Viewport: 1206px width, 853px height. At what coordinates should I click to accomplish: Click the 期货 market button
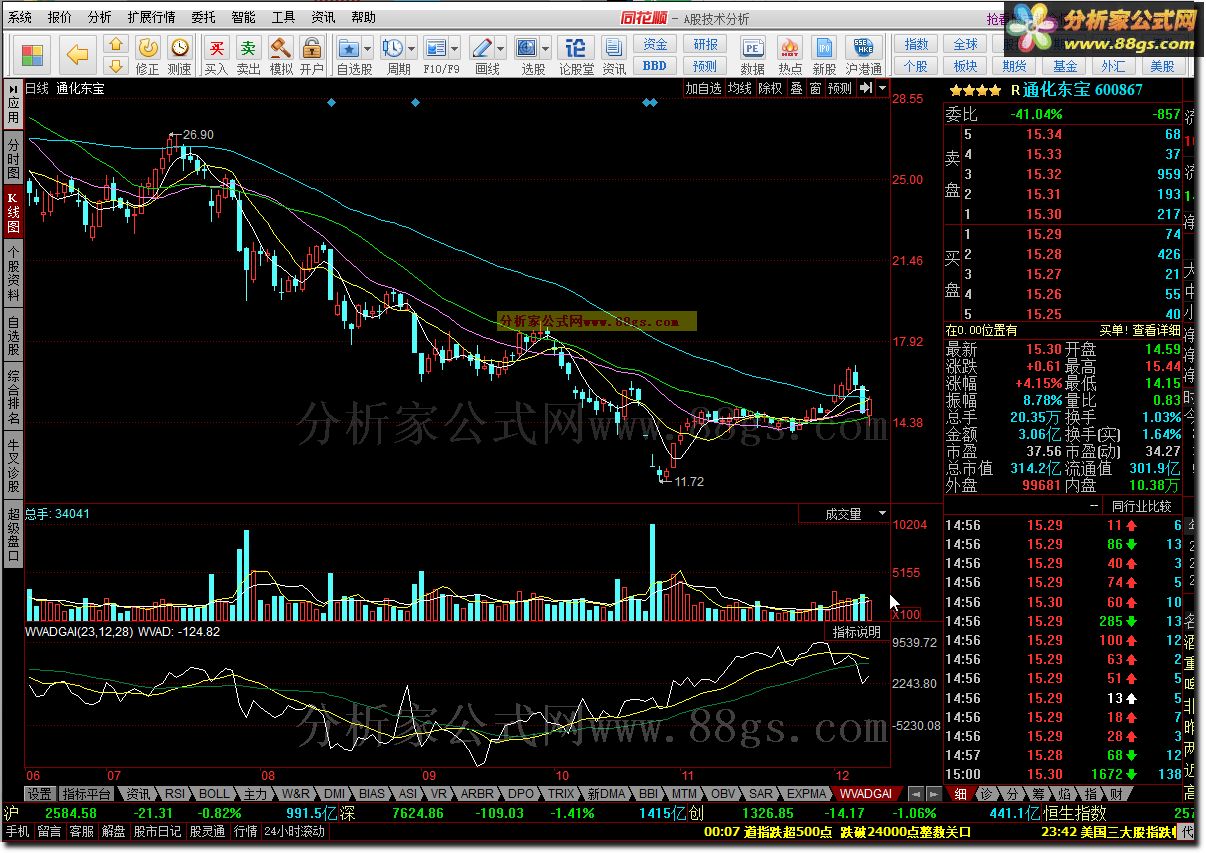(x=1014, y=66)
